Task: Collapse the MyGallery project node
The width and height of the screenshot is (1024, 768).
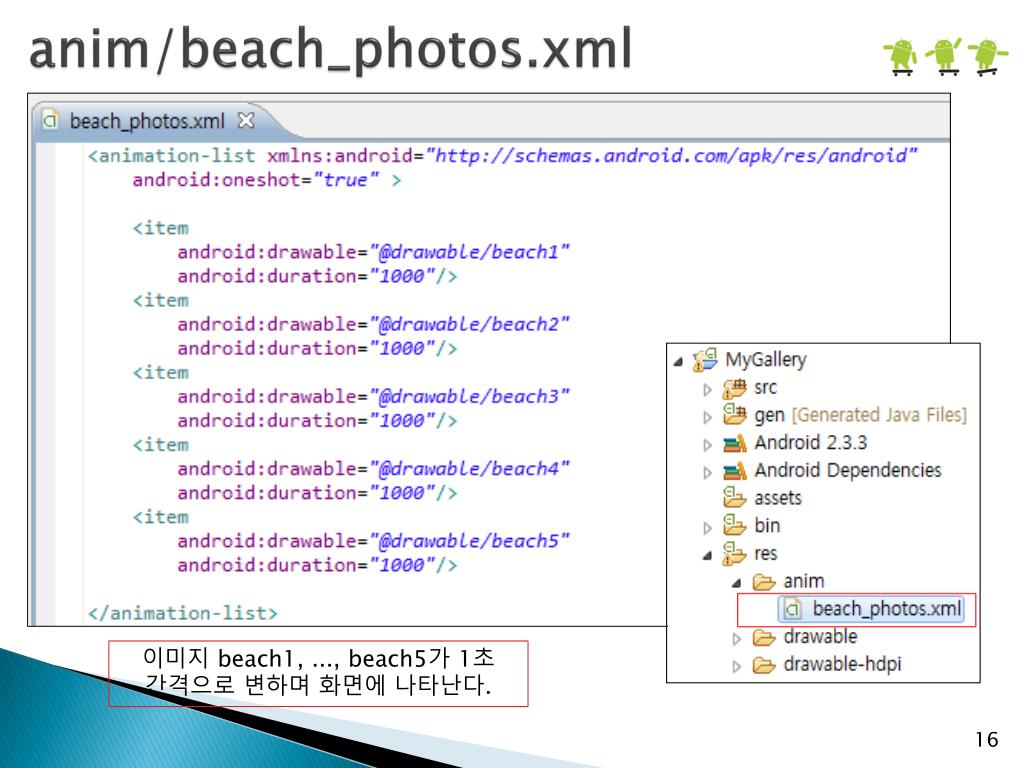Action: [x=678, y=360]
